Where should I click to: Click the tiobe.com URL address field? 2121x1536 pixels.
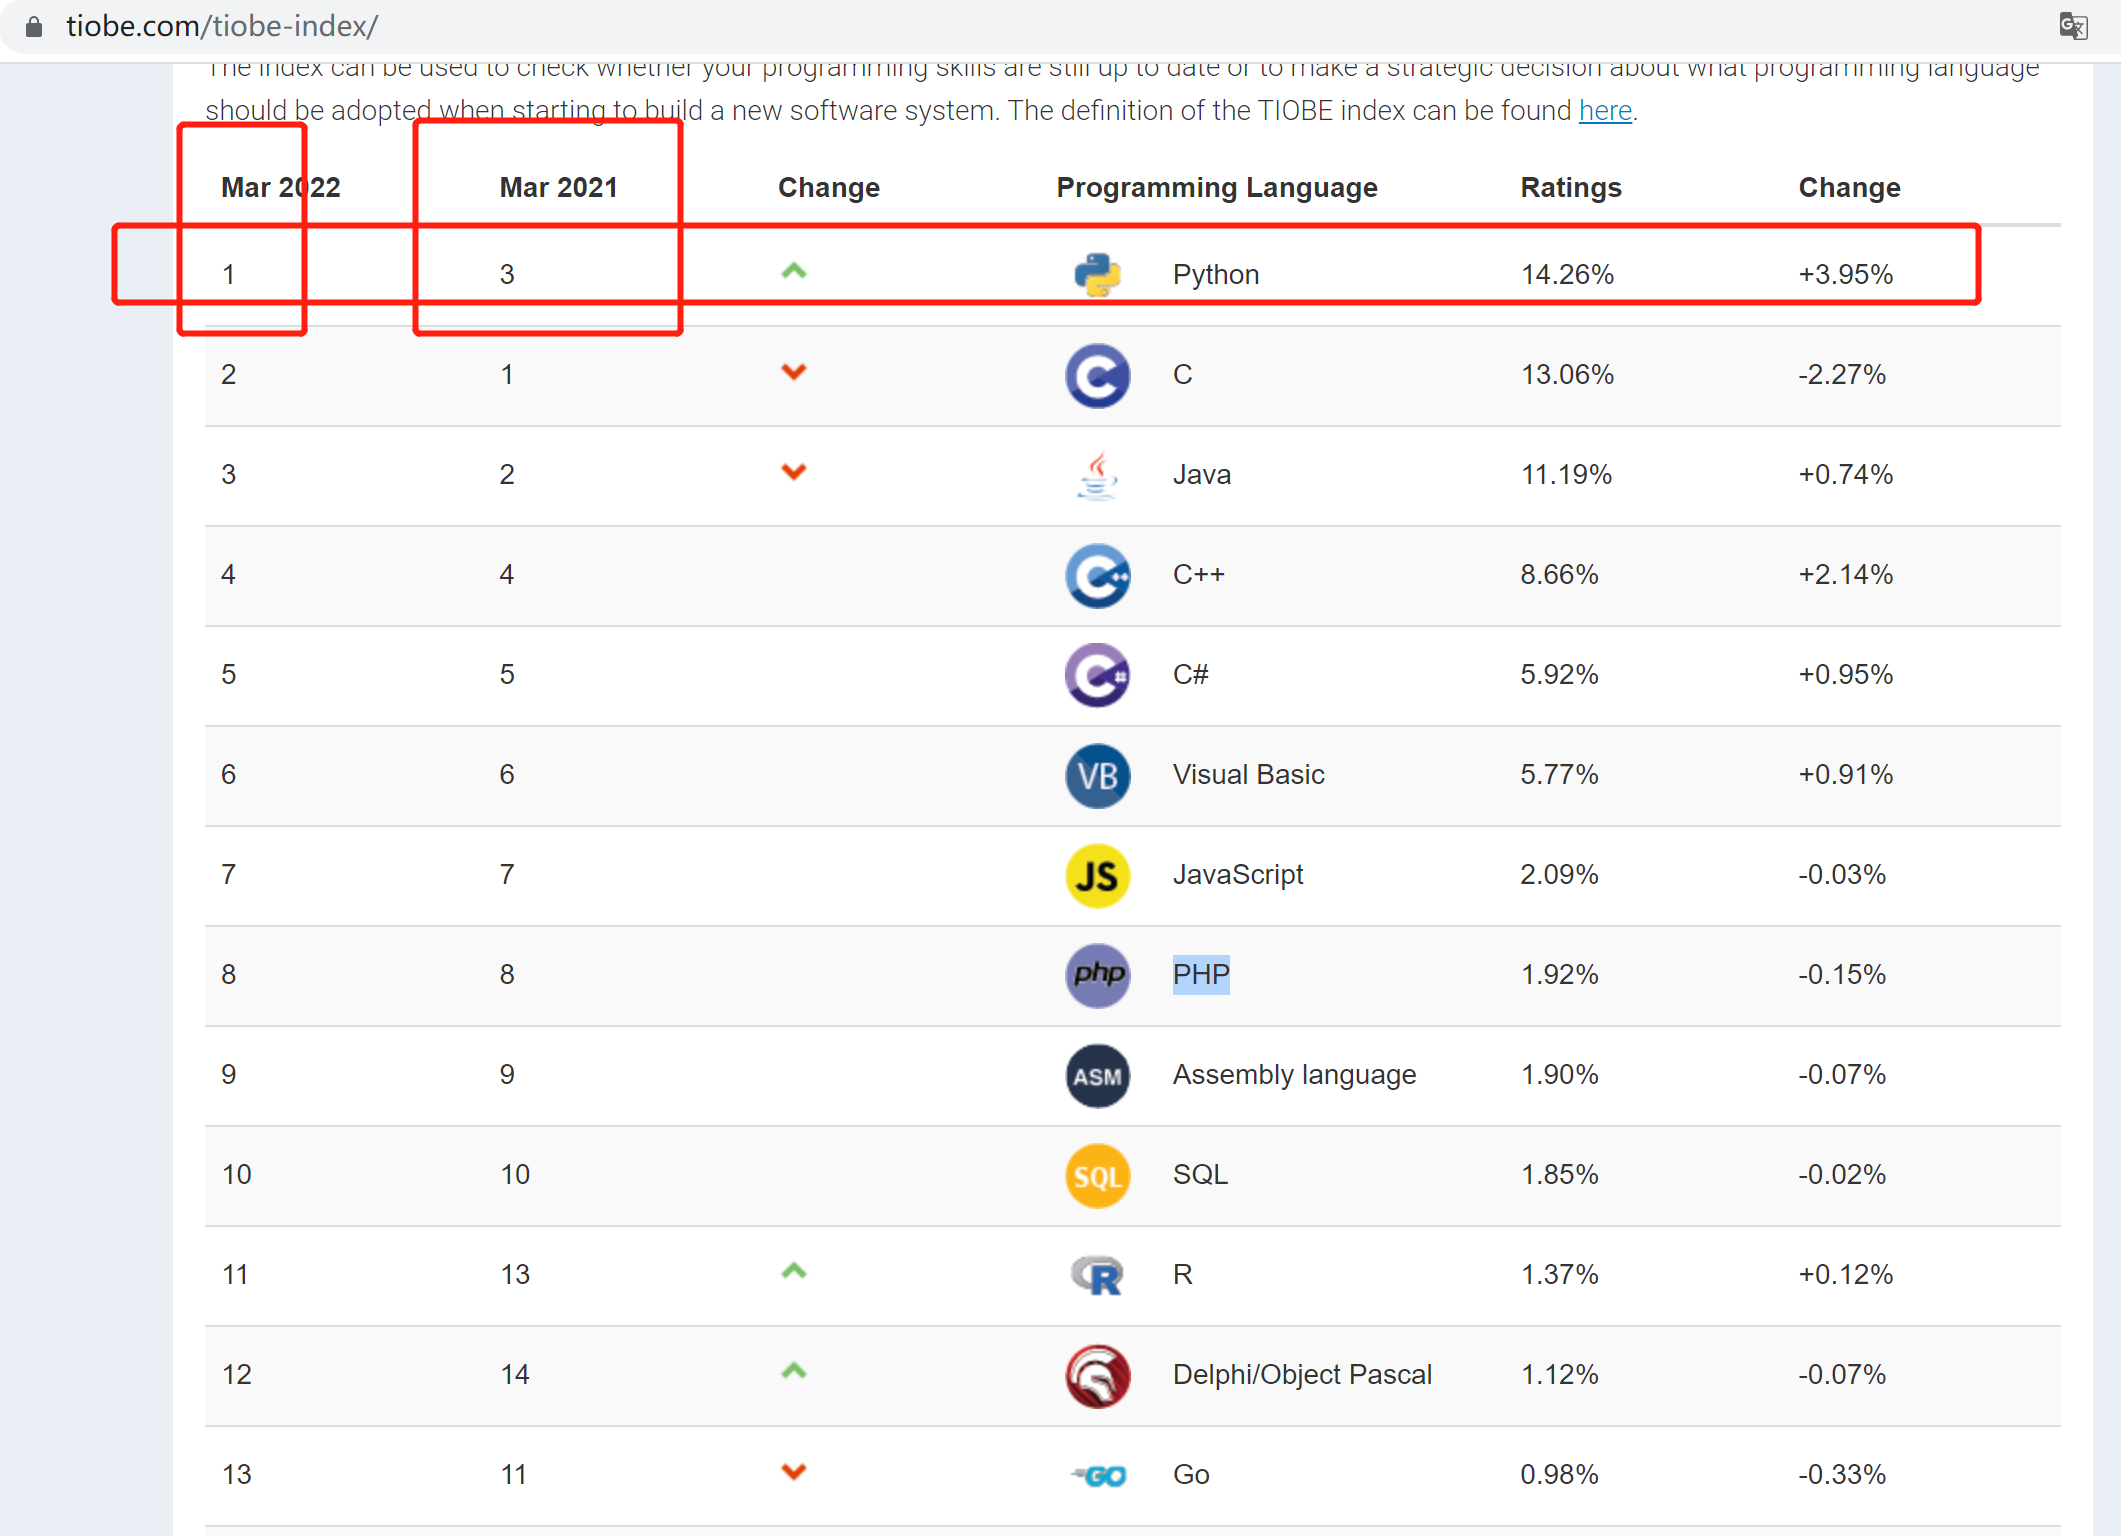point(222,26)
